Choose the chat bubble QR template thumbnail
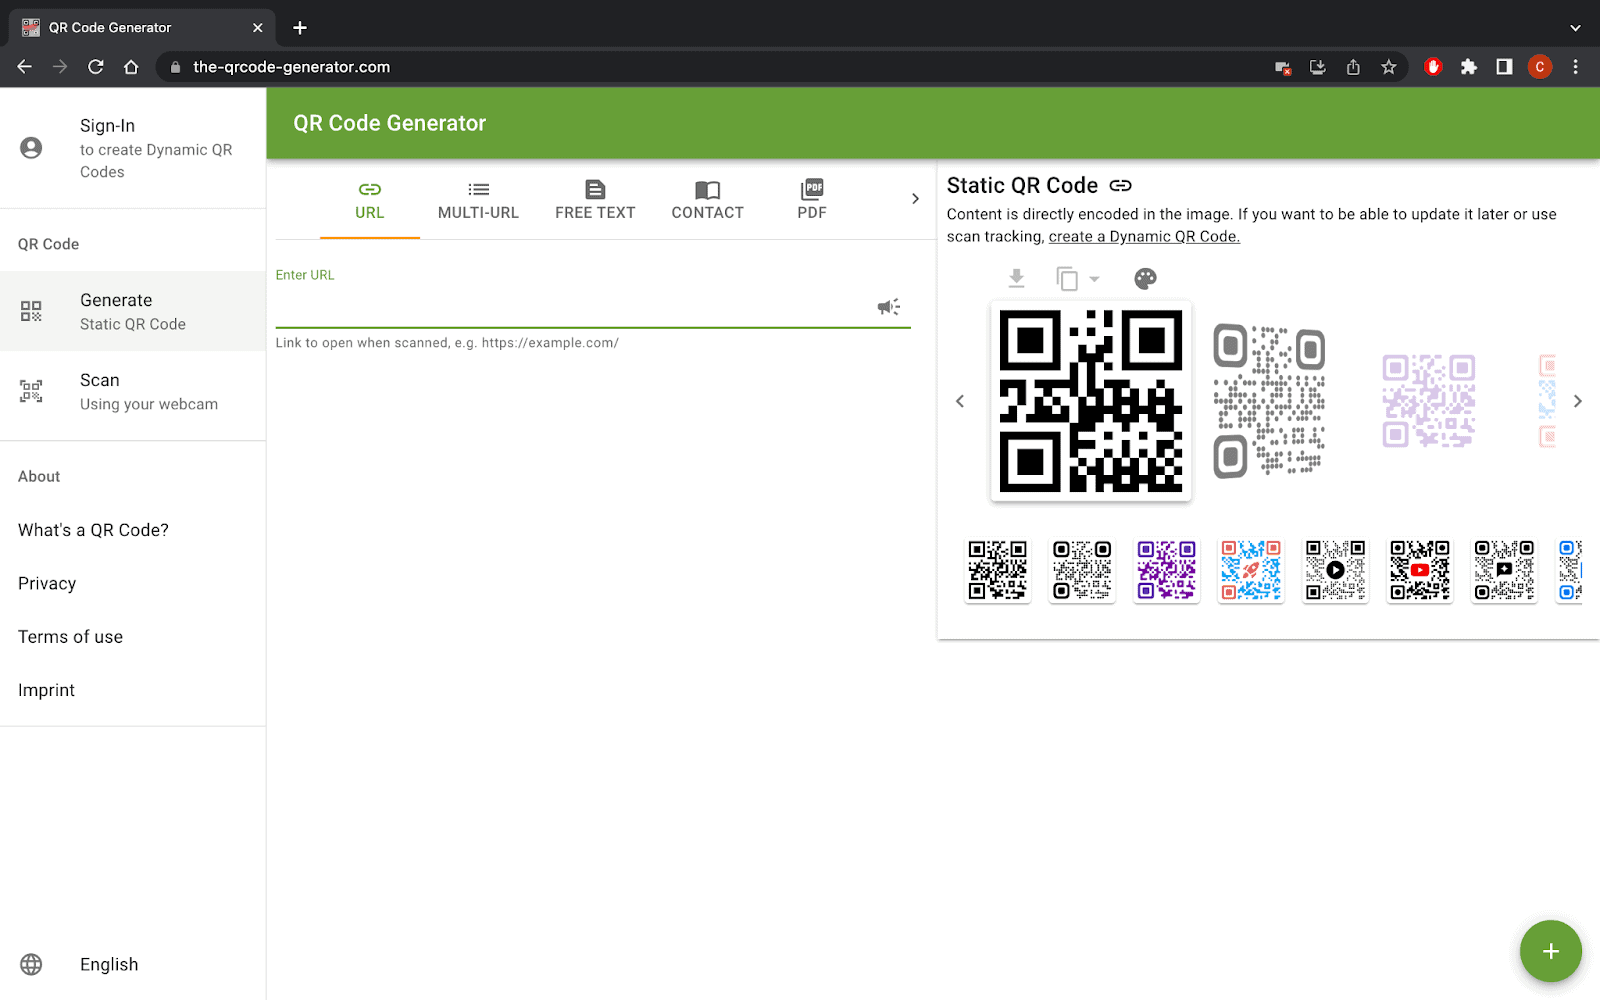Viewport: 1600px width, 1000px height. click(x=1504, y=570)
